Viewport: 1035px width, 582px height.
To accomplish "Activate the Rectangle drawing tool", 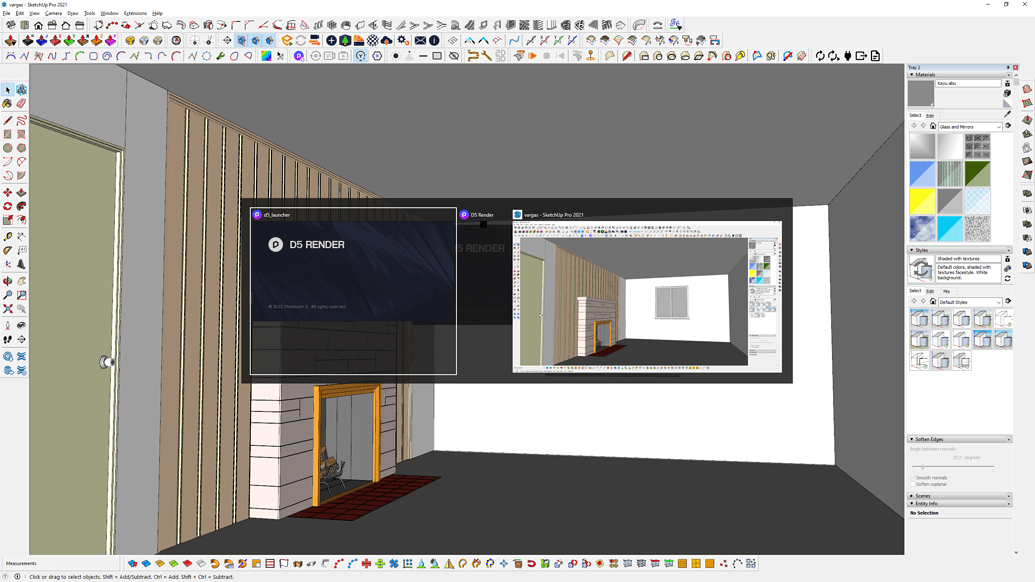I will pyautogui.click(x=9, y=133).
